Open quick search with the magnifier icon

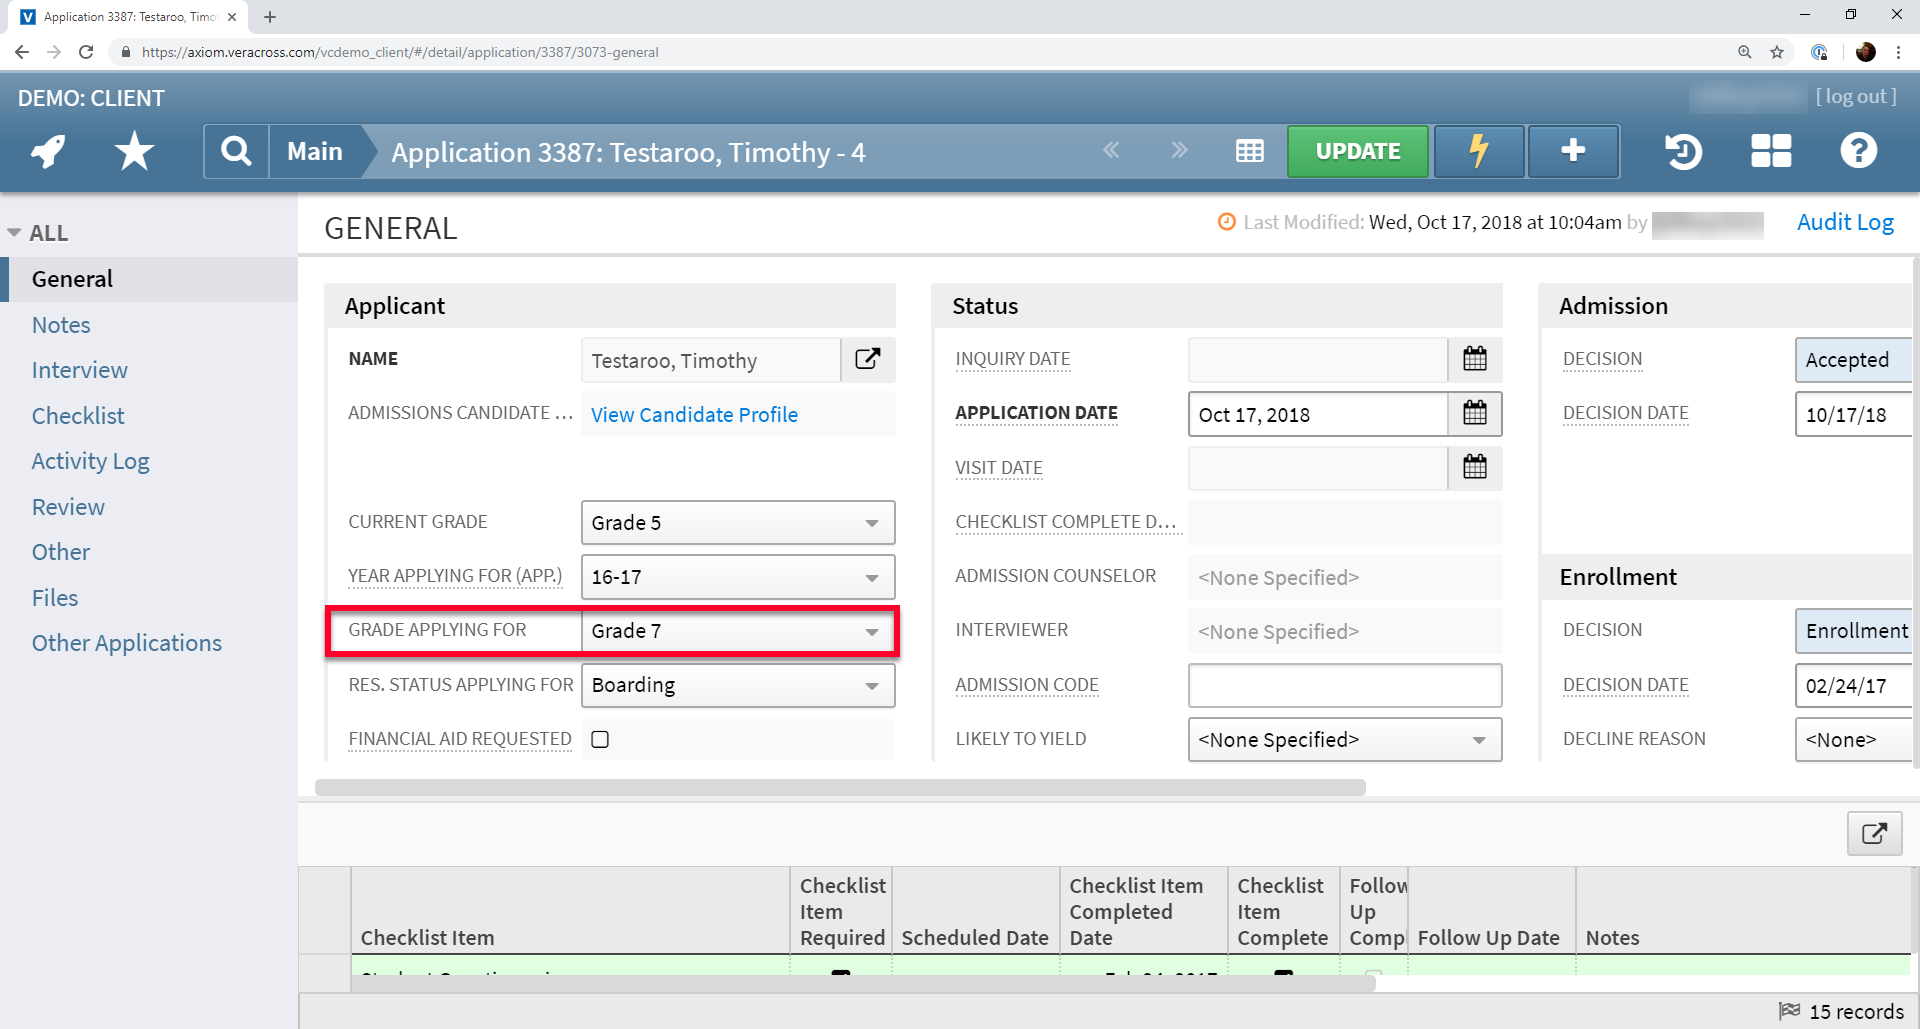tap(236, 151)
